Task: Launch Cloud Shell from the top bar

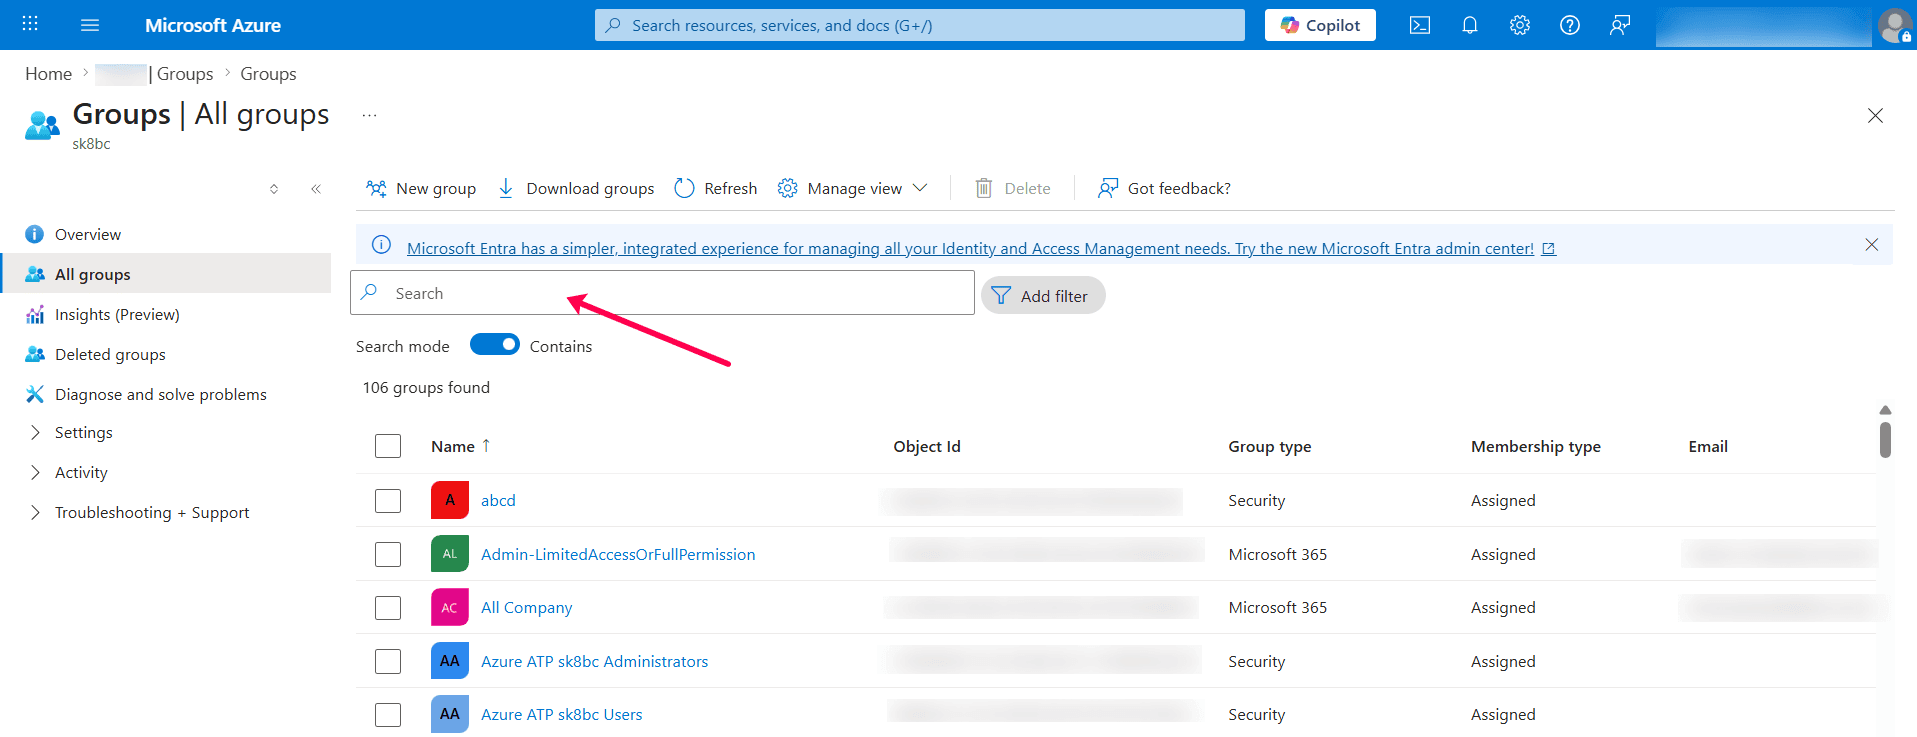Action: pos(1420,25)
